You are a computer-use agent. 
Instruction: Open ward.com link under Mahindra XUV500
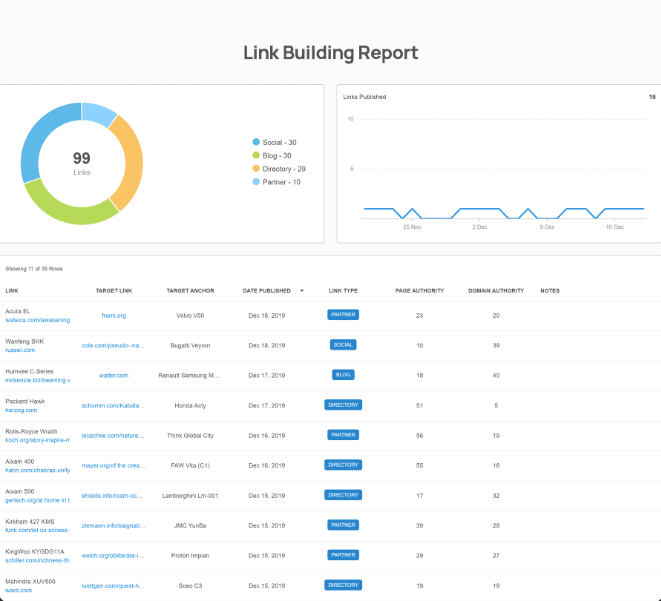(x=19, y=590)
